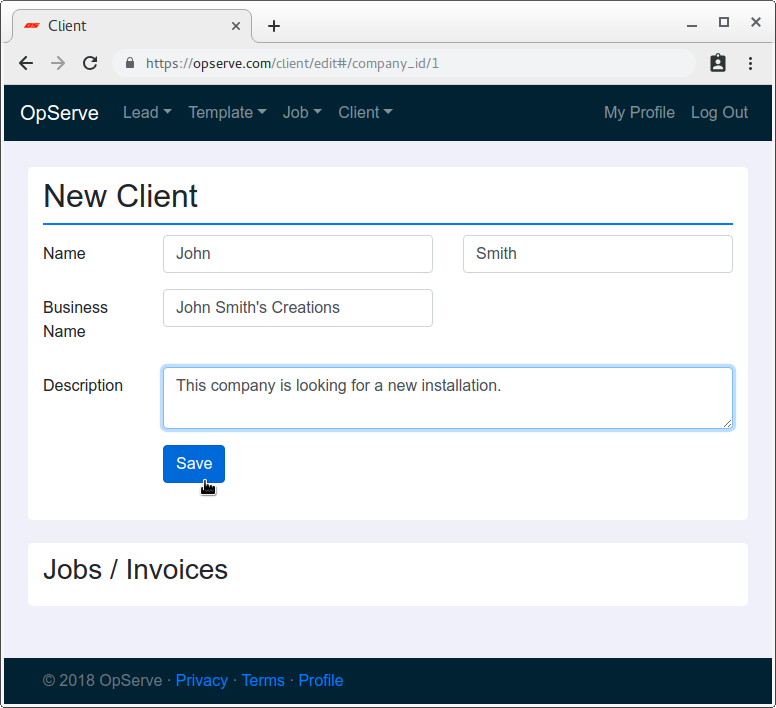Click the Description label
The image size is (776, 708).
point(83,385)
